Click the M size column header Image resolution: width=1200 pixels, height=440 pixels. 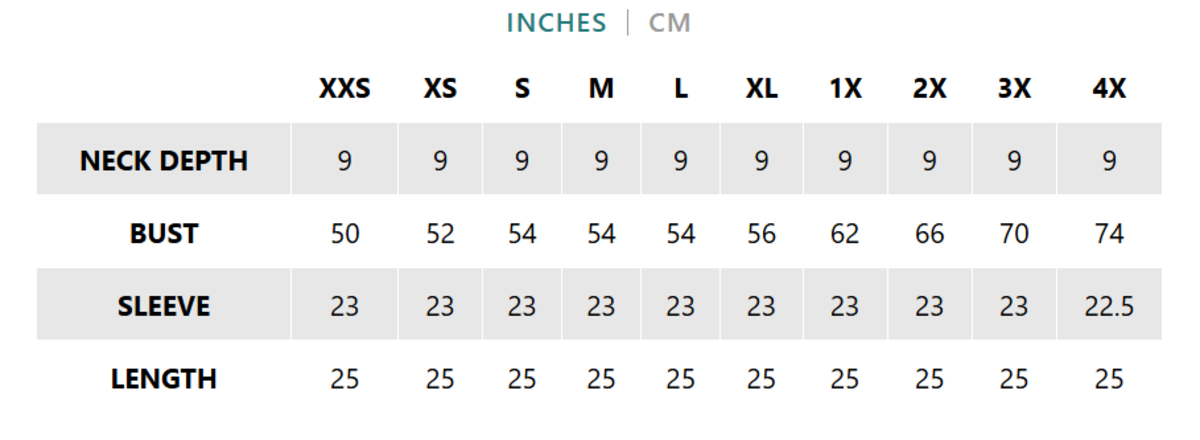(601, 89)
